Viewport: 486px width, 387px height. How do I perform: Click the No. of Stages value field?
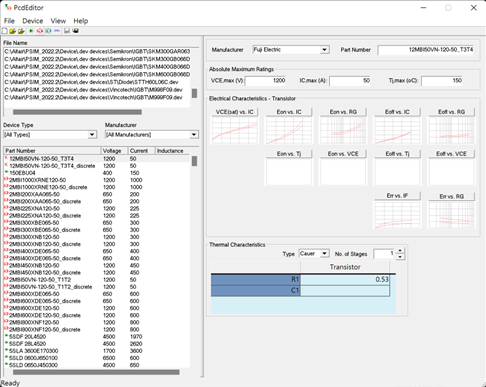pos(385,254)
